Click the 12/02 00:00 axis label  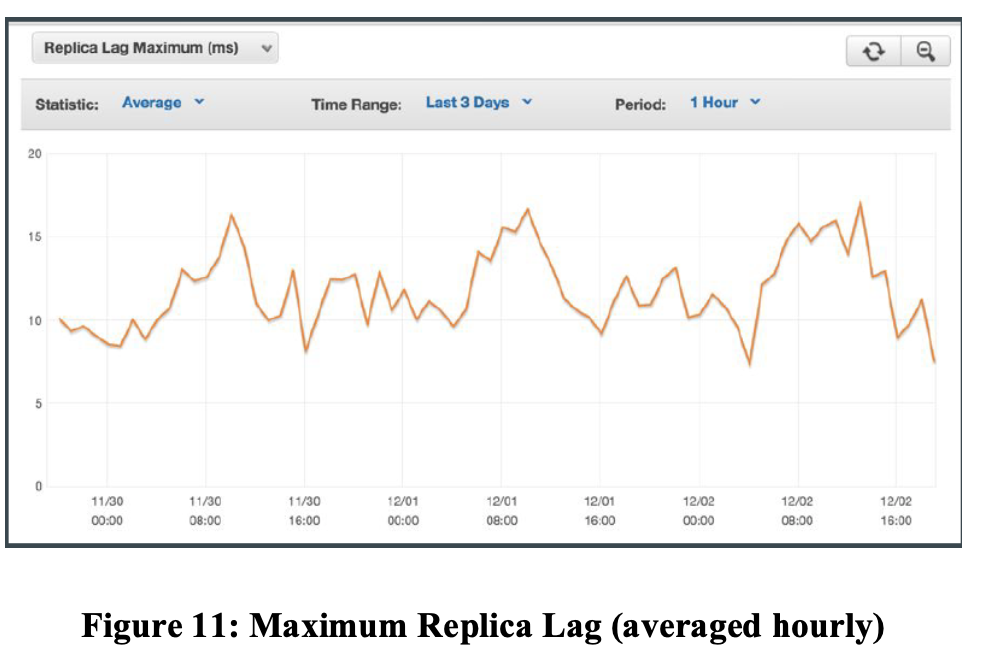pyautogui.click(x=699, y=511)
